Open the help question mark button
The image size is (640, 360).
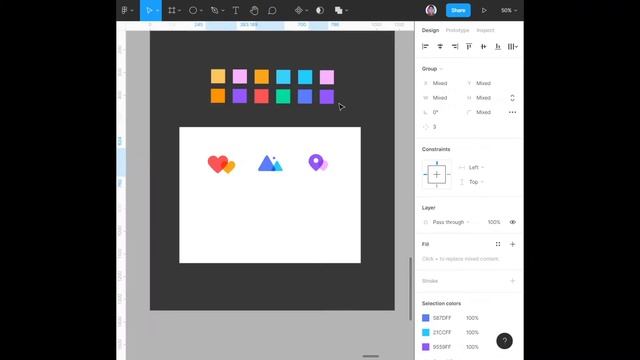click(504, 341)
